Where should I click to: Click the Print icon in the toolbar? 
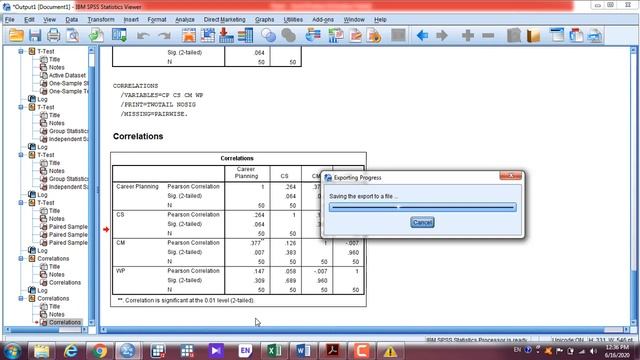click(53, 36)
